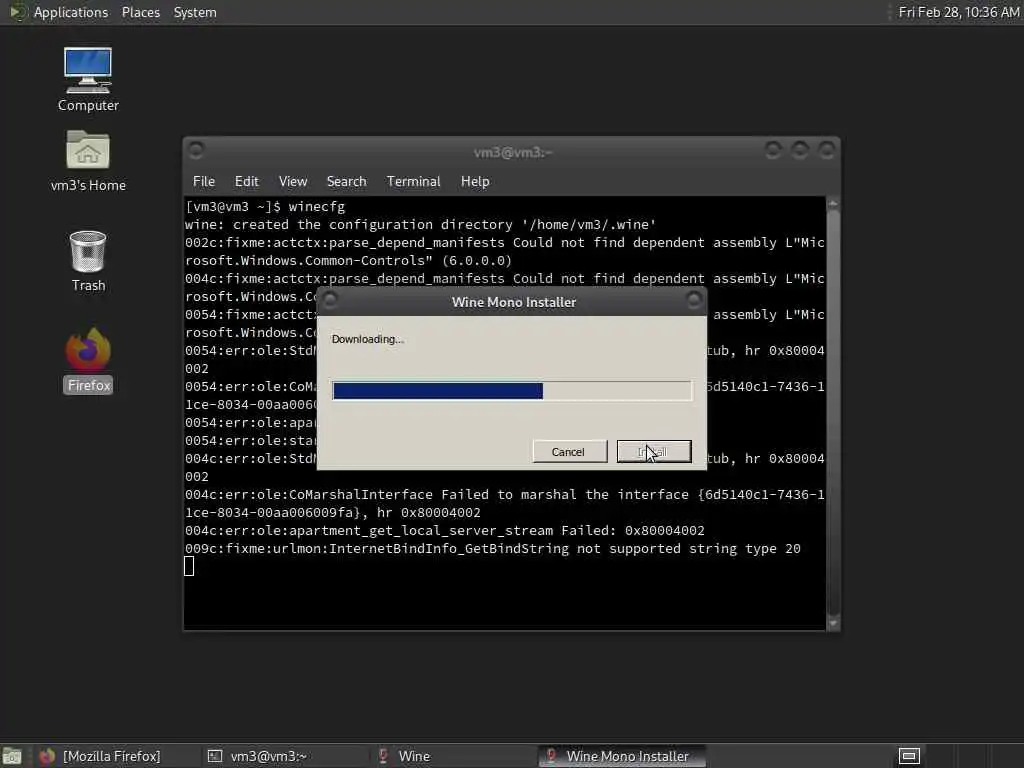Close the terminal window

click(826, 150)
